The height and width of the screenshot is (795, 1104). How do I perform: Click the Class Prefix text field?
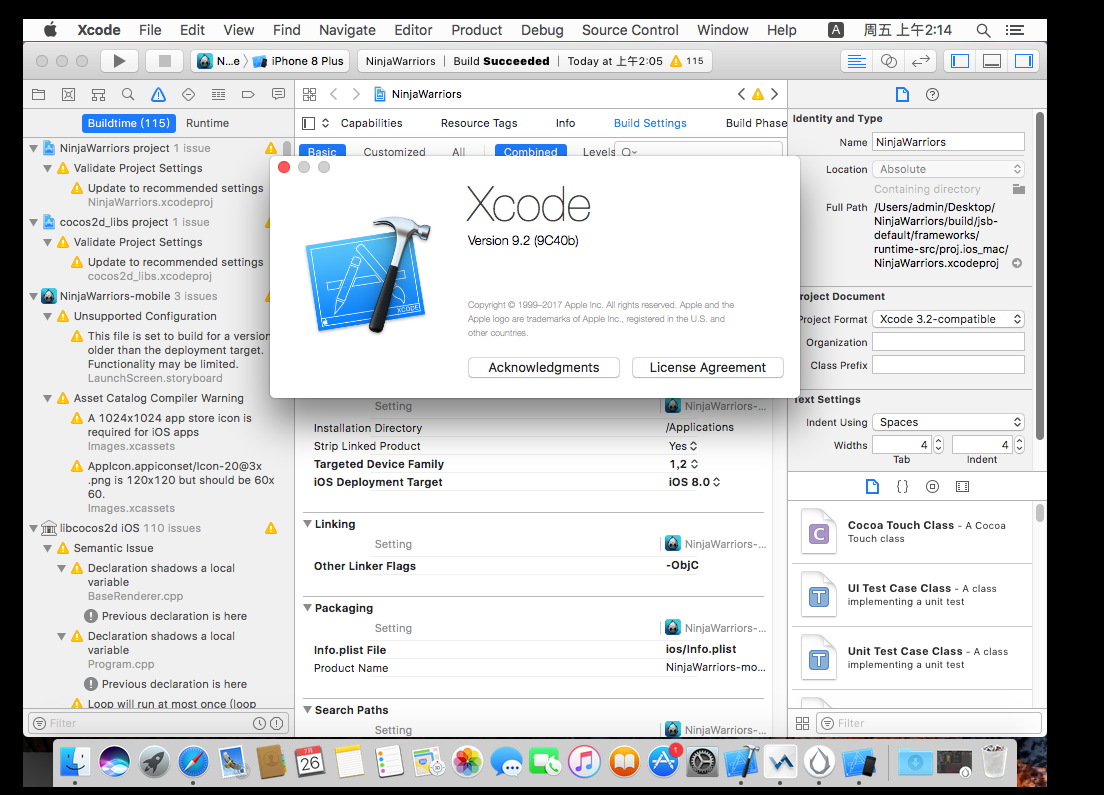[x=948, y=365]
